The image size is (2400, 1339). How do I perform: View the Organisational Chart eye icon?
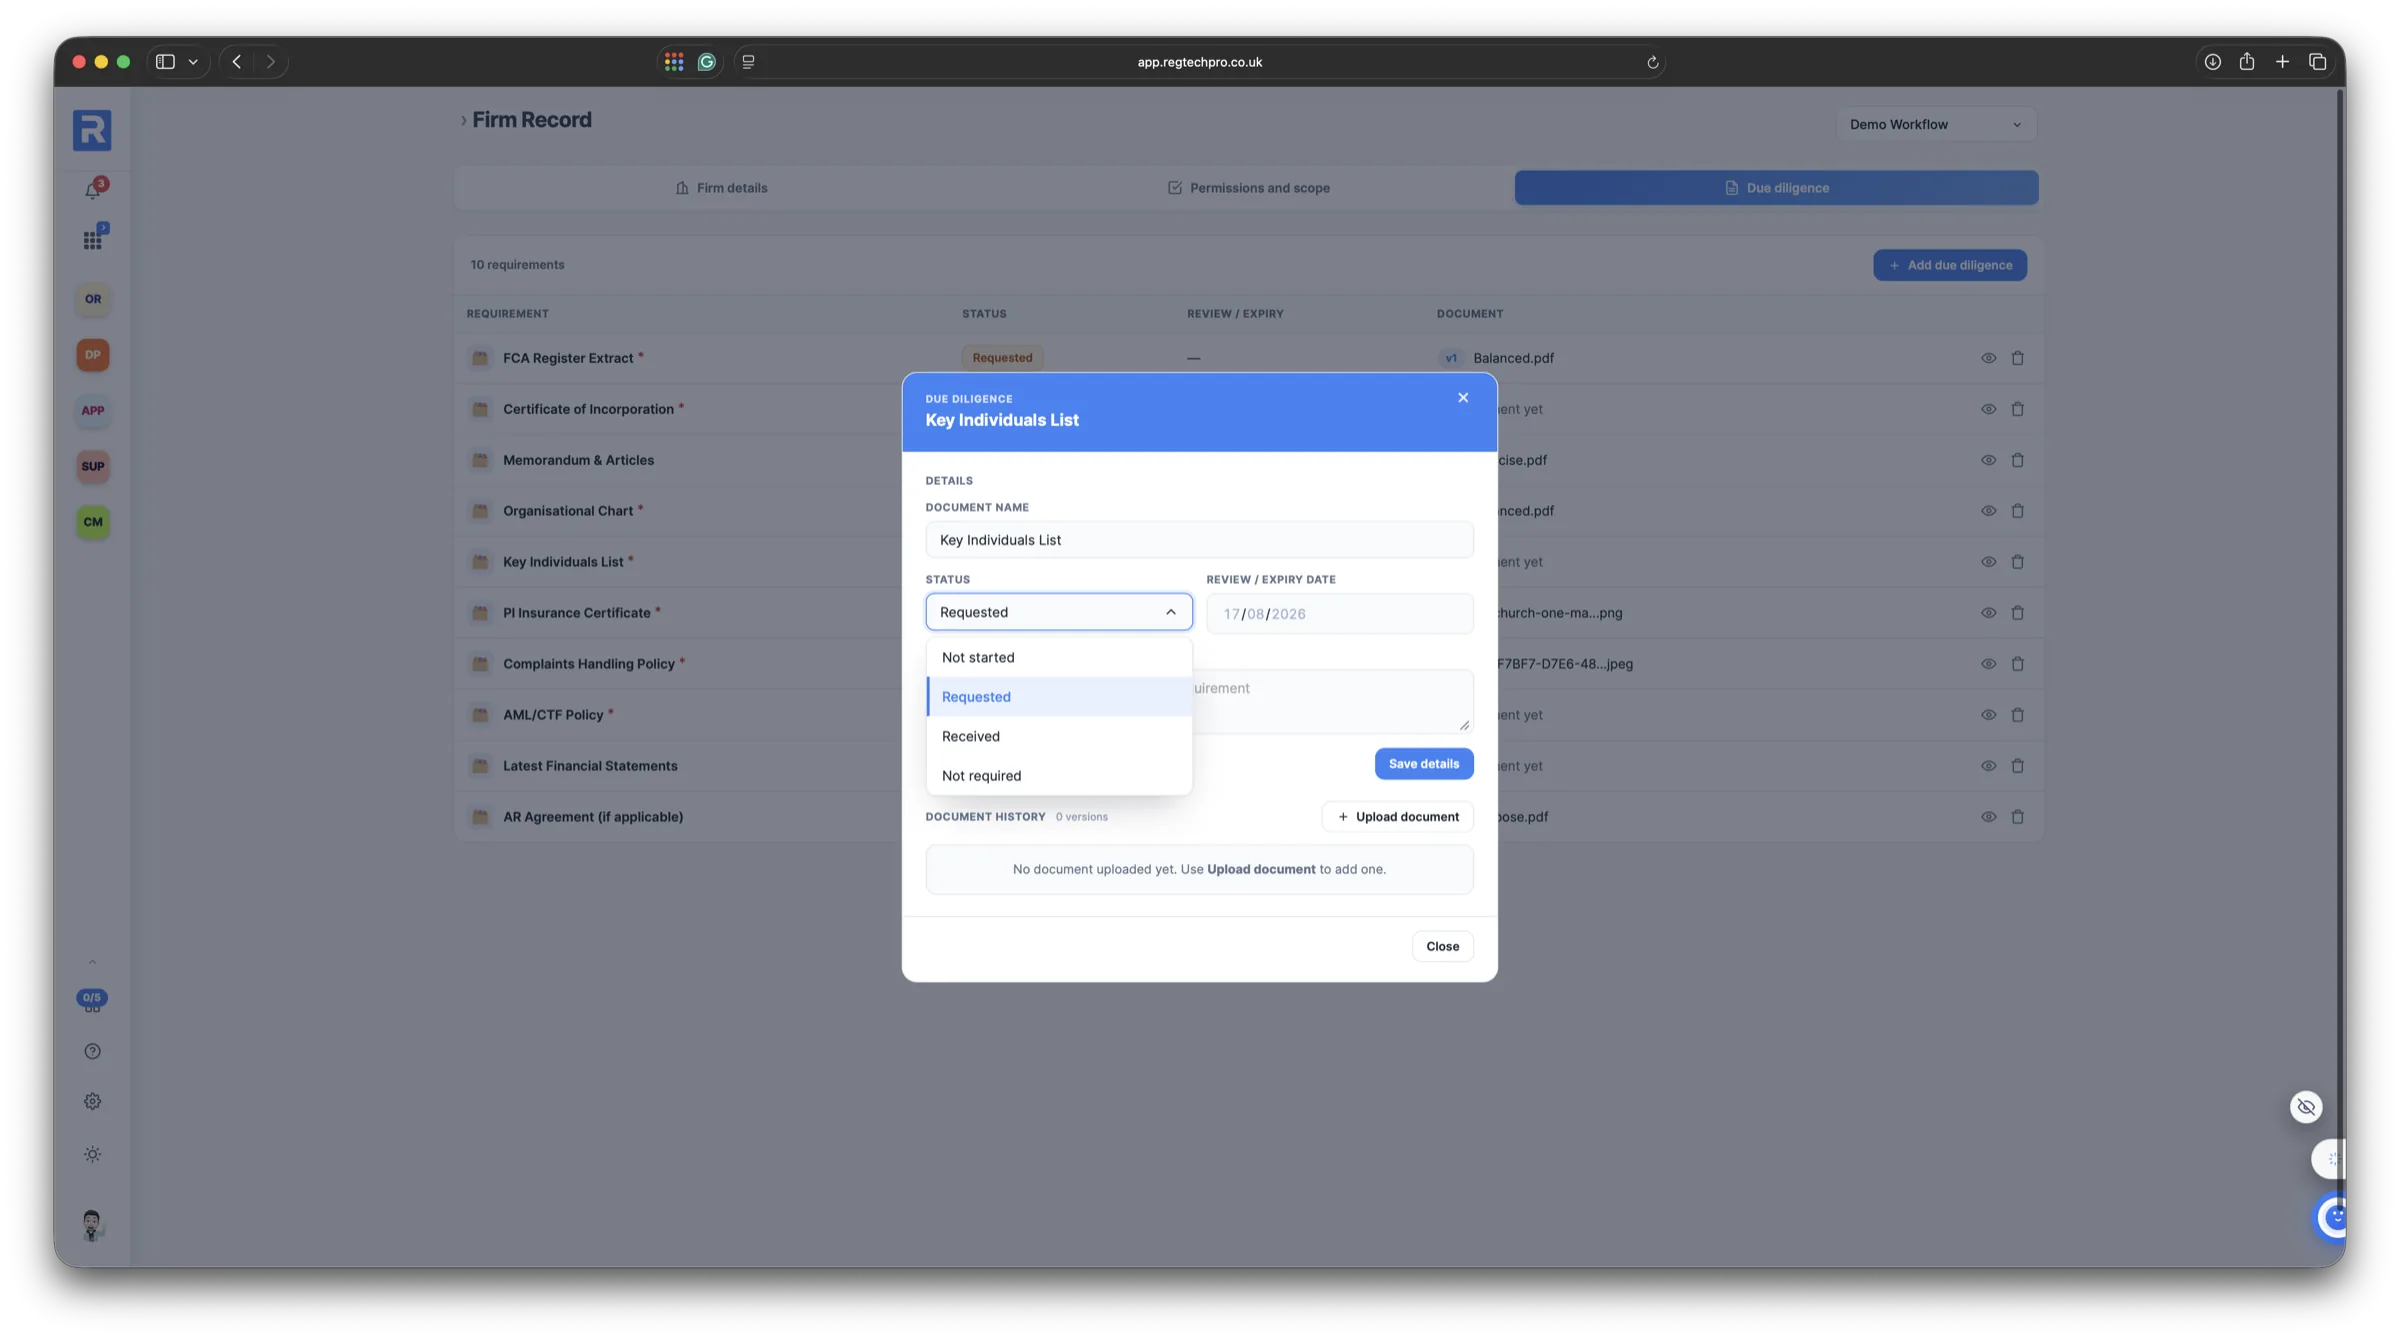click(x=1989, y=511)
